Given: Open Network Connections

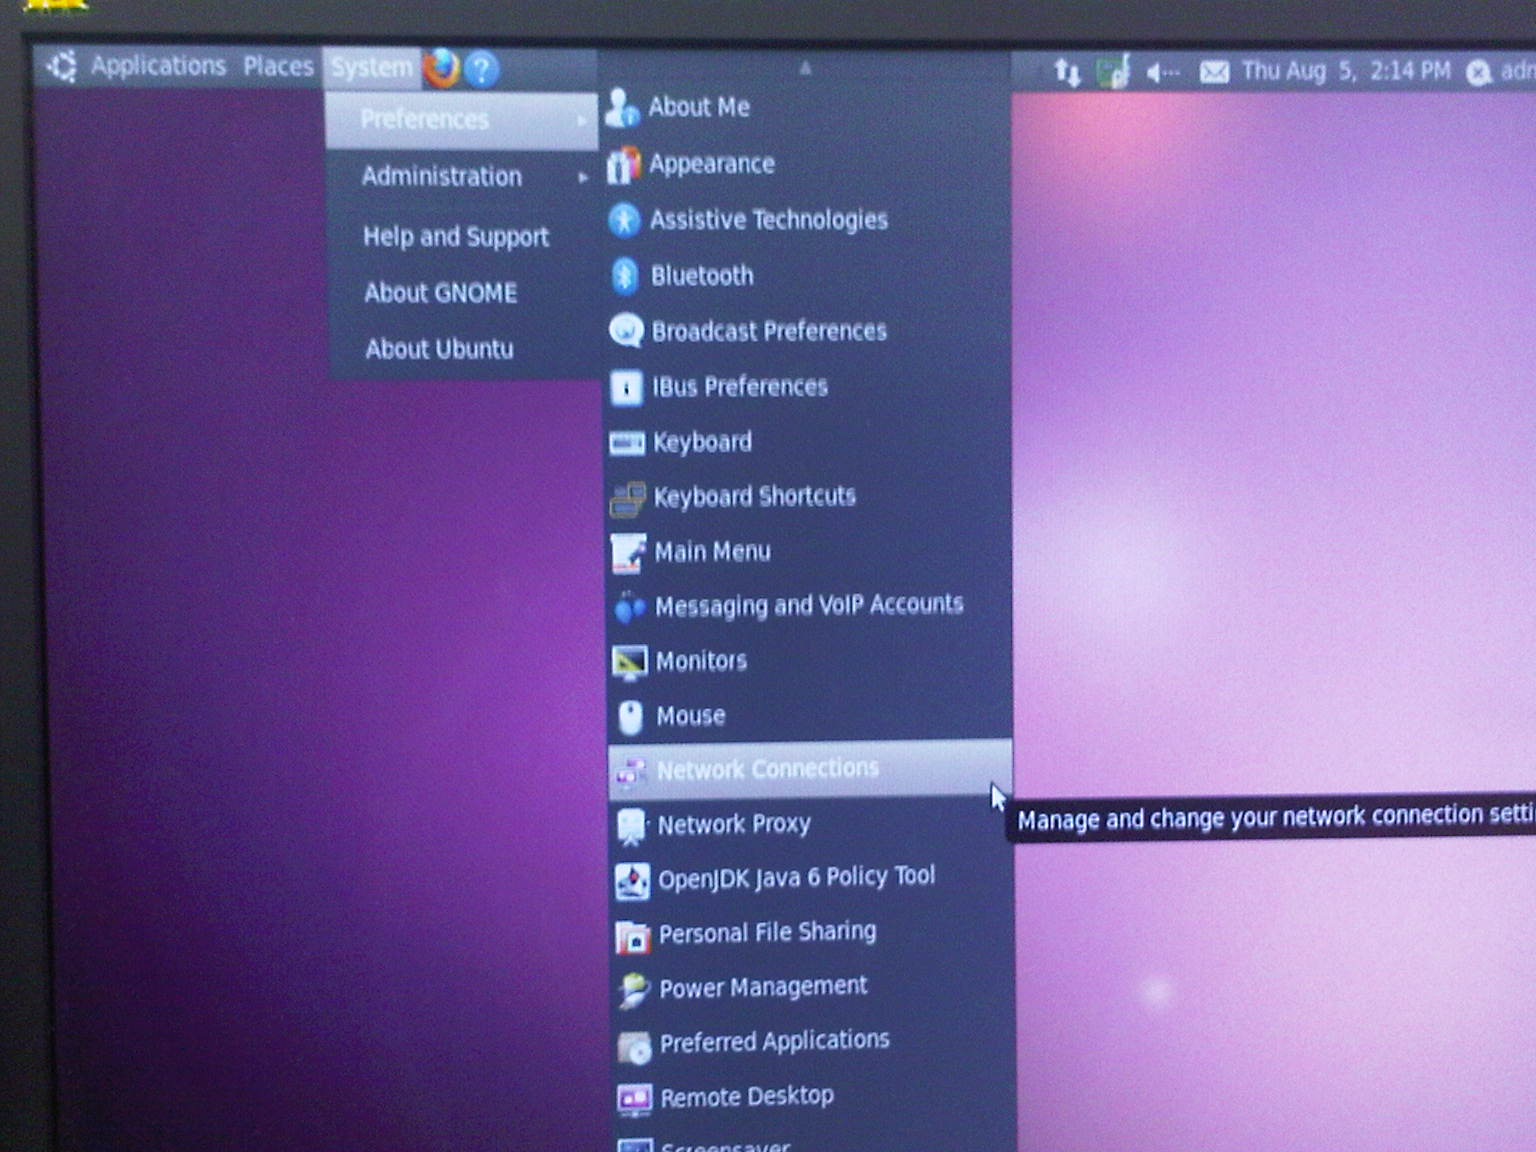Looking at the screenshot, I should [809, 770].
